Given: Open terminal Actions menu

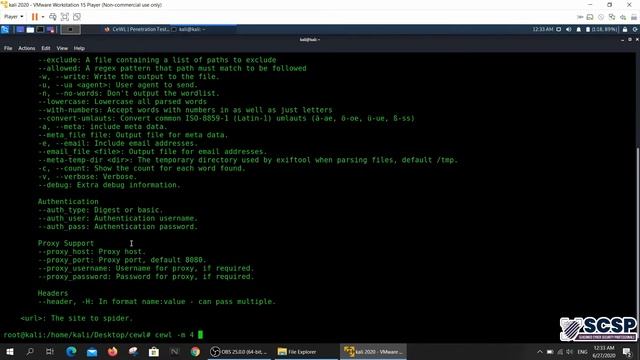Looking at the screenshot, I should 27,48.
